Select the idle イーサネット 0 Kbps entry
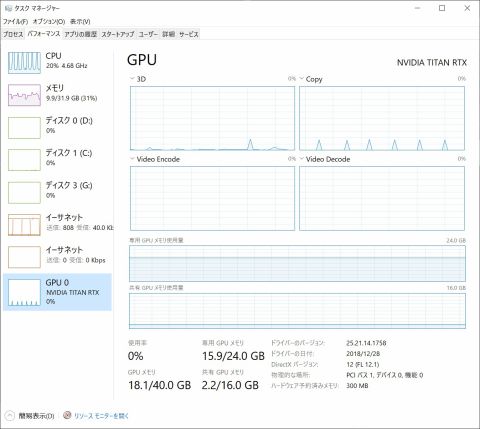Screen dimensions: 480x429 click(x=57, y=257)
